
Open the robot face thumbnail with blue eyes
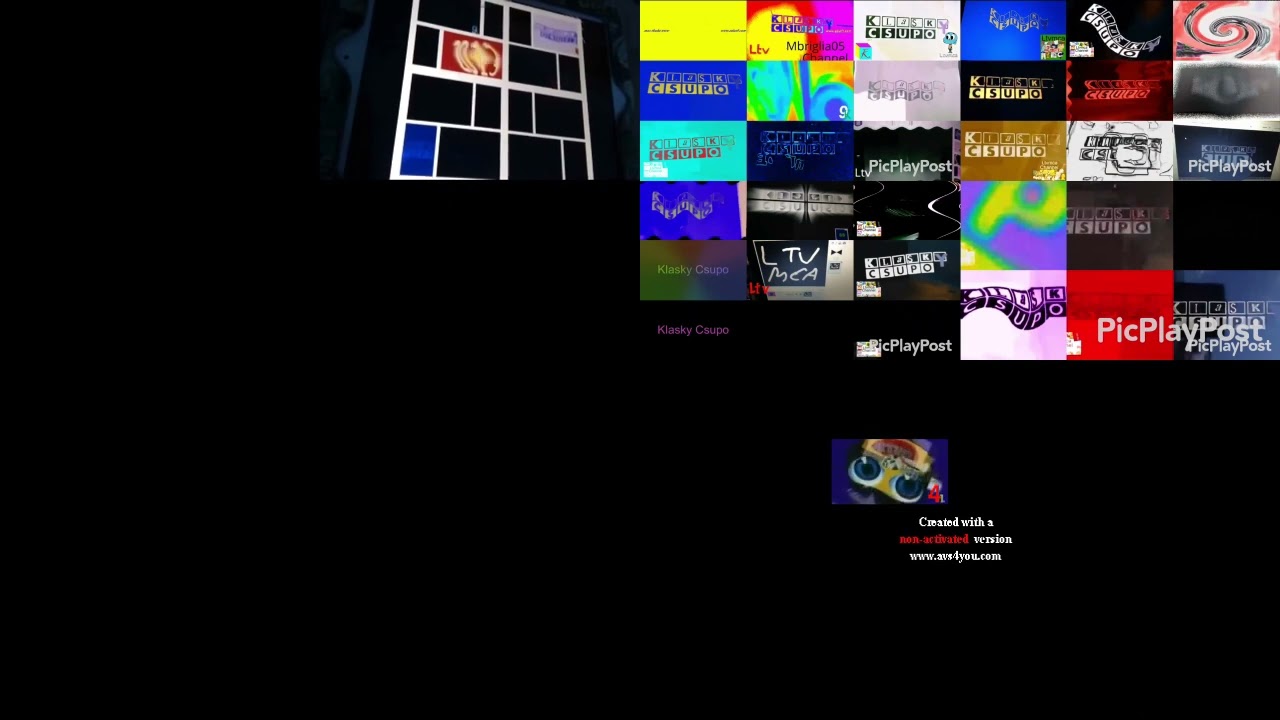point(889,471)
